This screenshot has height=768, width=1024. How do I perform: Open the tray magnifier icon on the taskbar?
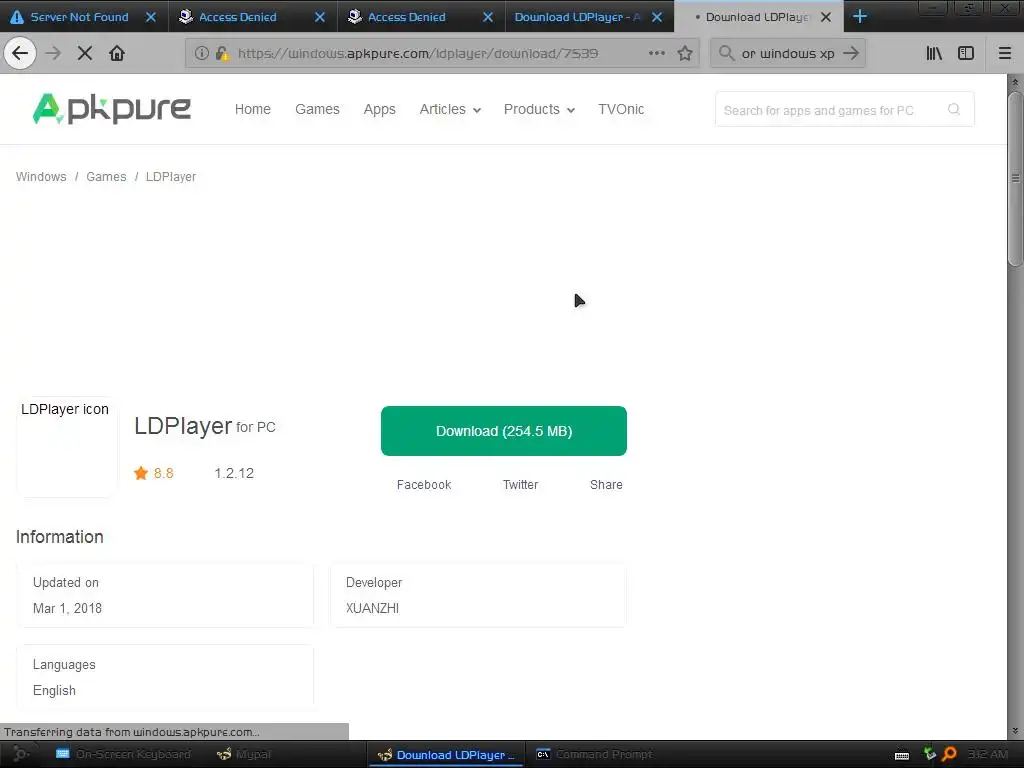click(x=950, y=754)
